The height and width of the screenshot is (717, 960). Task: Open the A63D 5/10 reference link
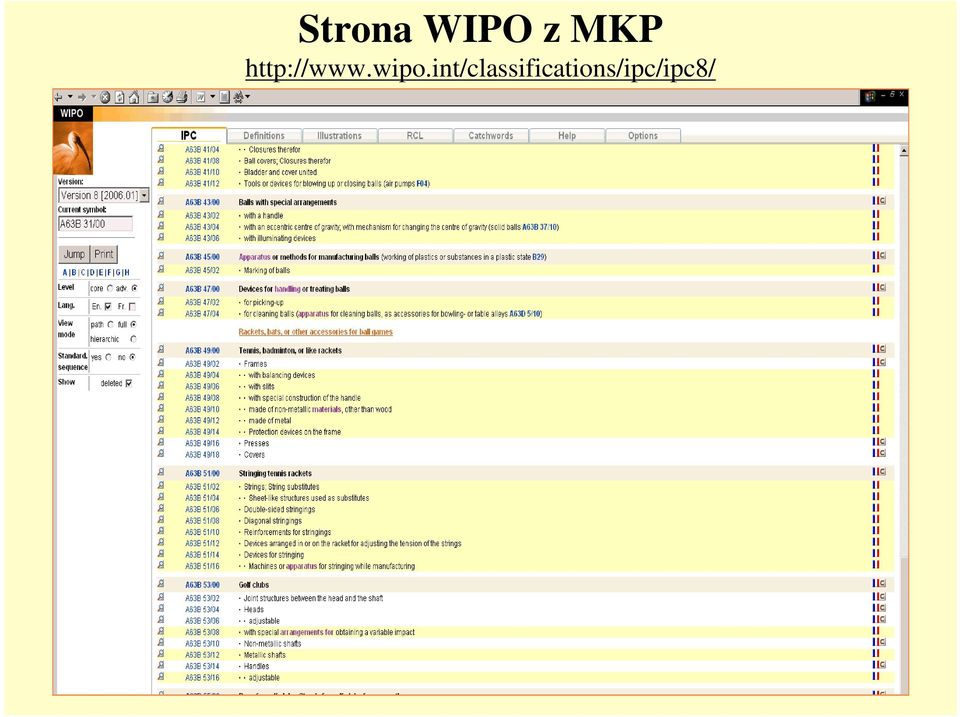pyautogui.click(x=525, y=314)
